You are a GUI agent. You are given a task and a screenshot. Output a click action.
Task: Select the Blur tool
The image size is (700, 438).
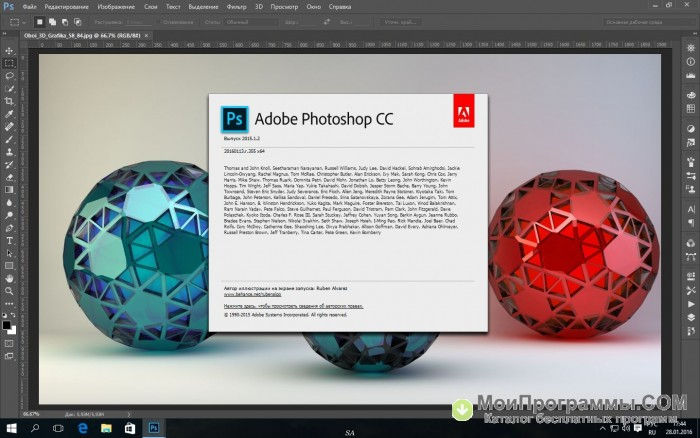coord(9,202)
